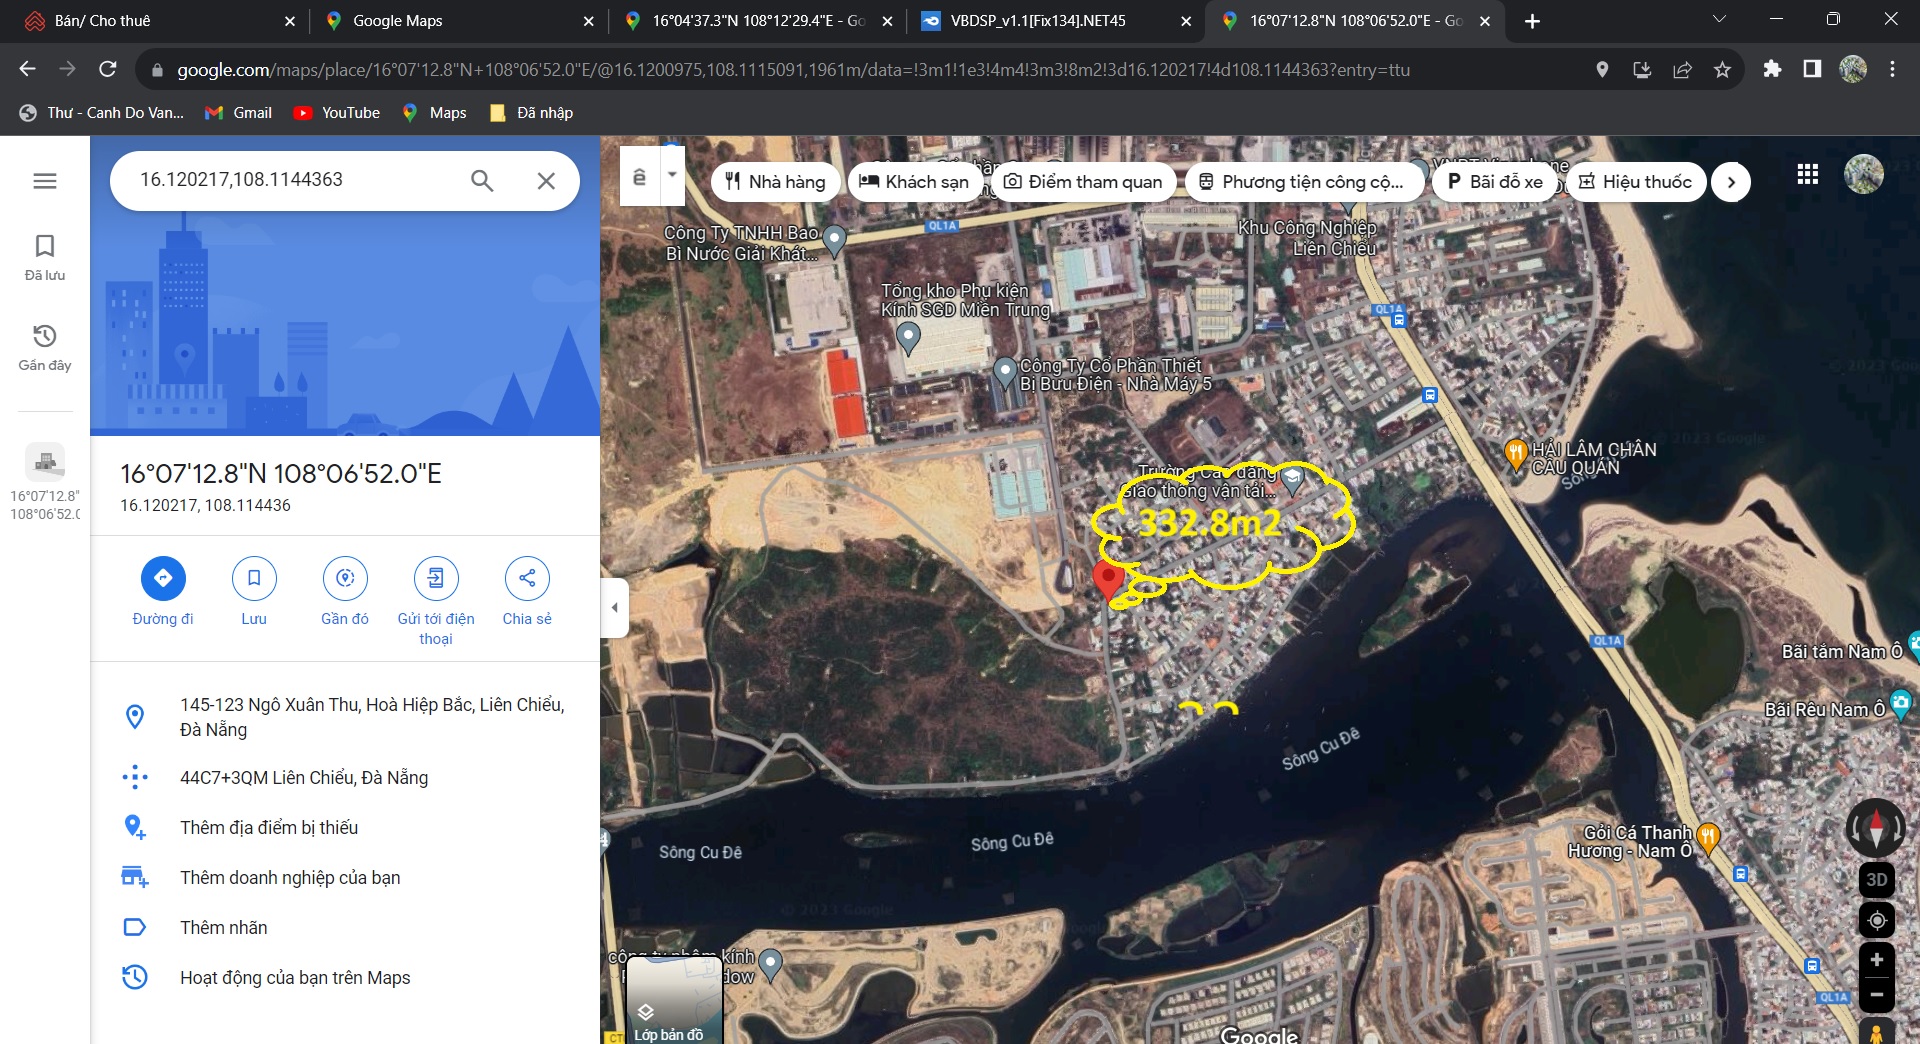This screenshot has width=1920, height=1044.
Task: Open the Đã lưu saved places
Action: (45, 258)
